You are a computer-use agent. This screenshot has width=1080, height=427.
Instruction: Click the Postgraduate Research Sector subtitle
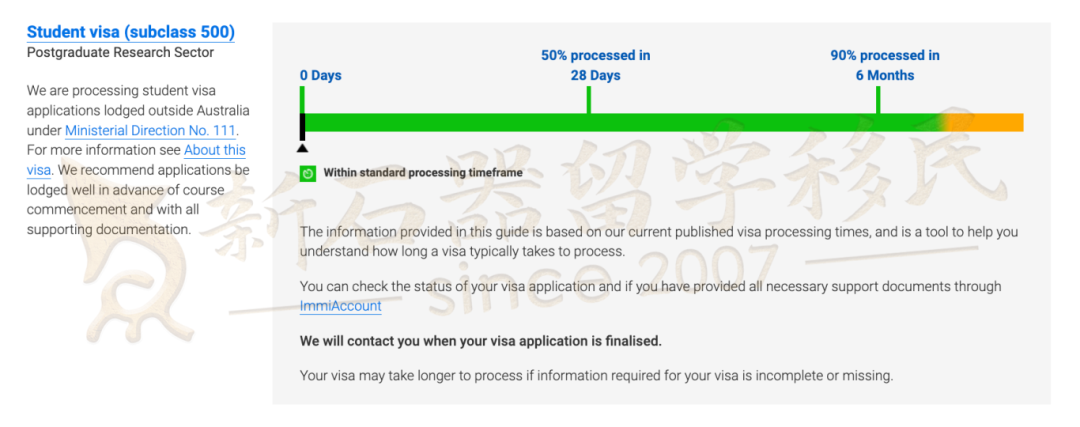coord(121,52)
